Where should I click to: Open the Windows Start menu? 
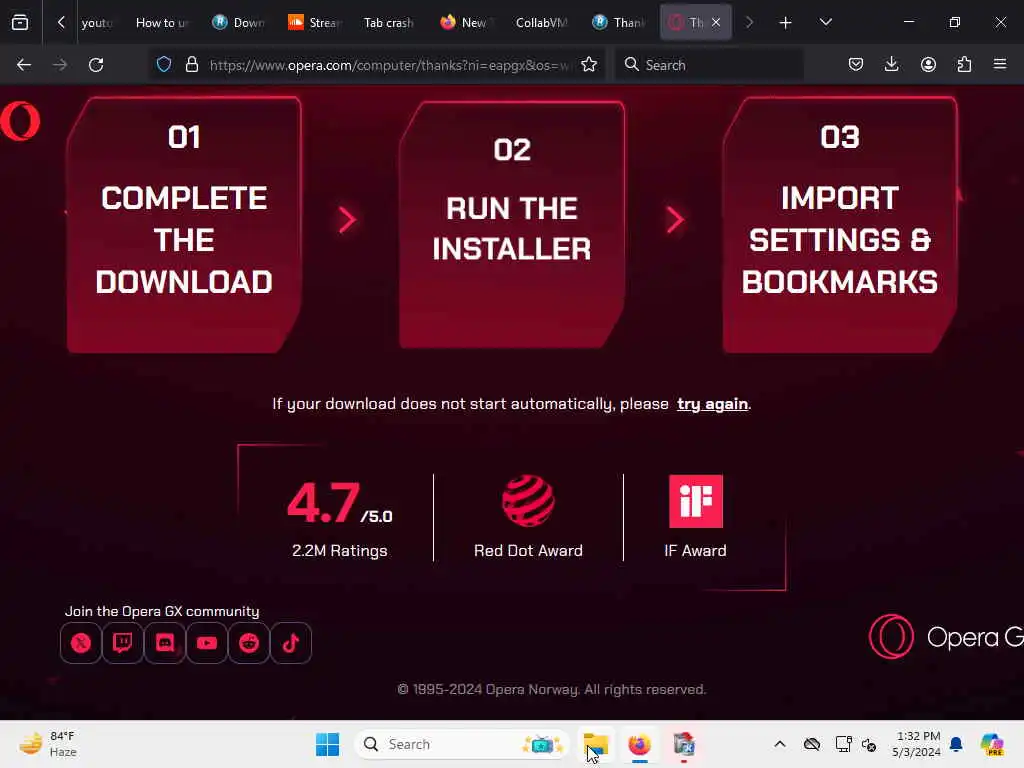327,744
